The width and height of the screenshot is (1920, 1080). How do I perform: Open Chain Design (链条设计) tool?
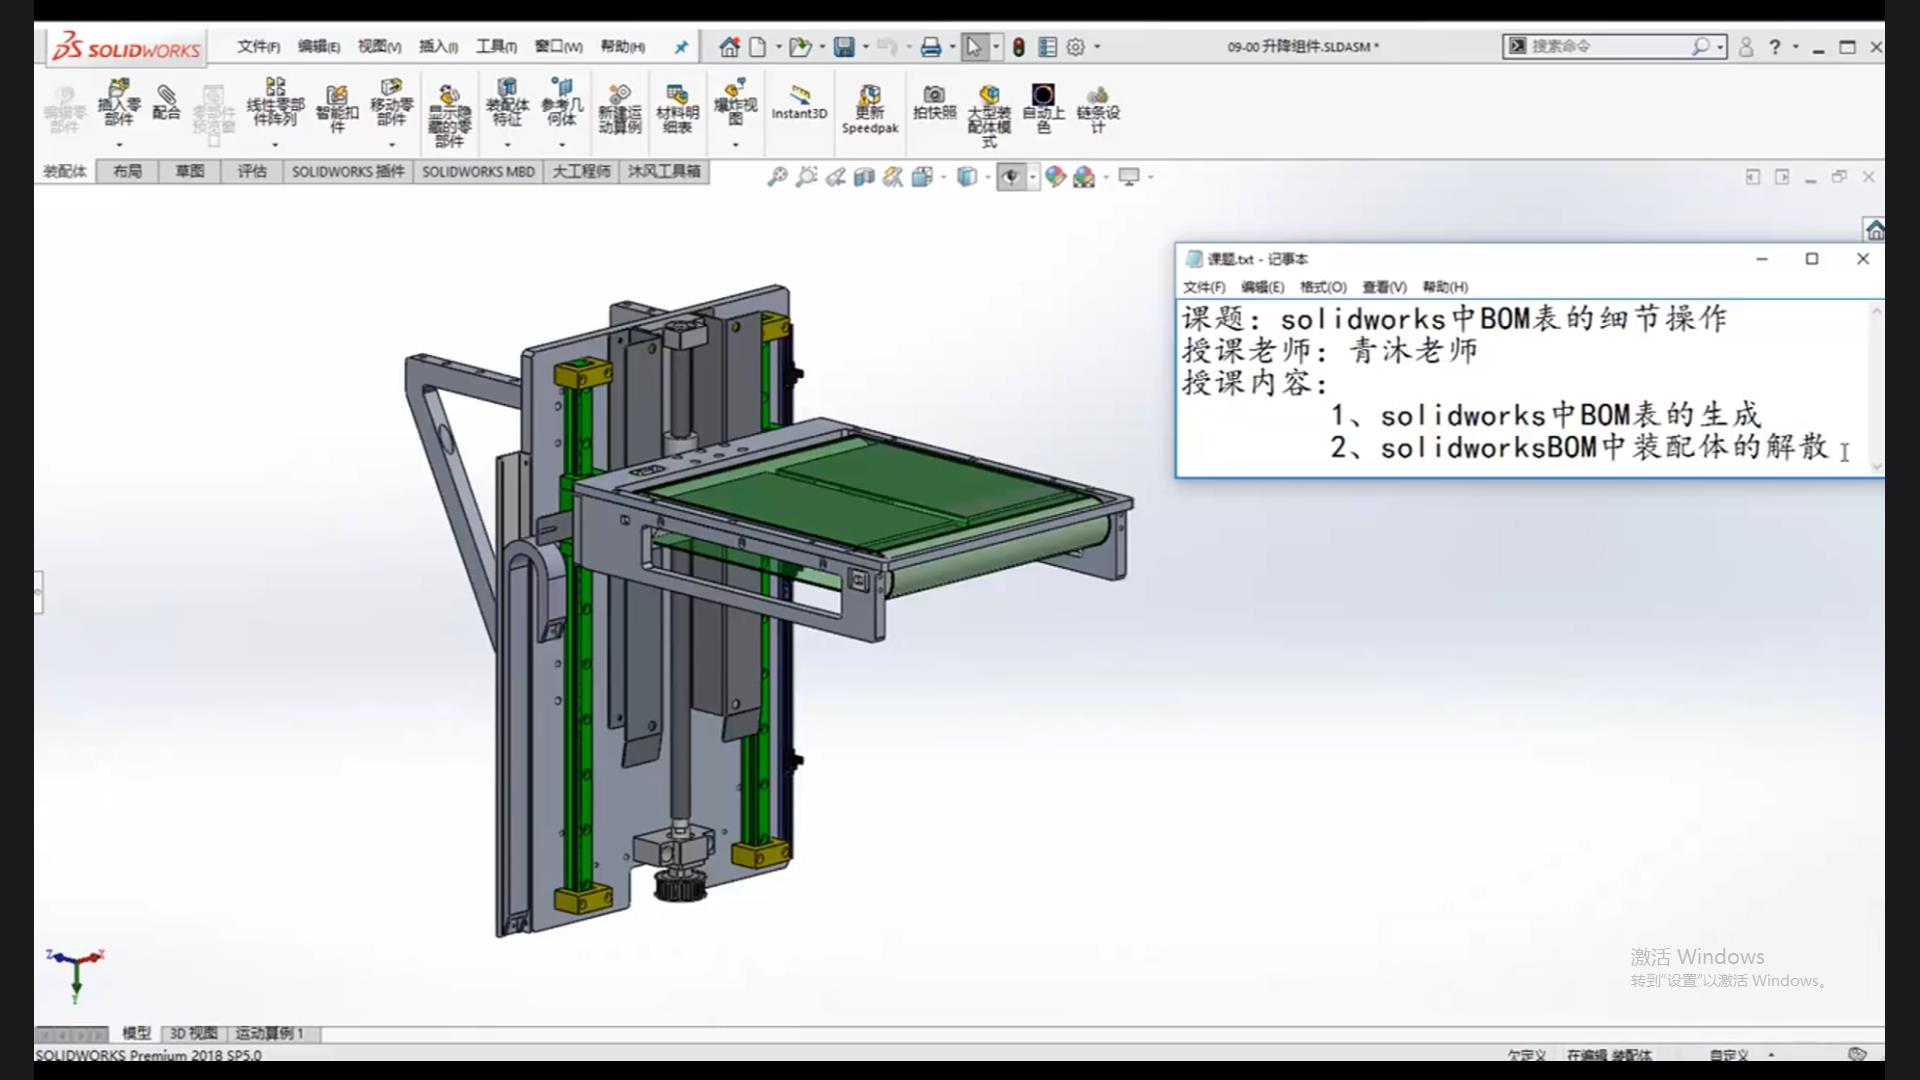point(1098,108)
